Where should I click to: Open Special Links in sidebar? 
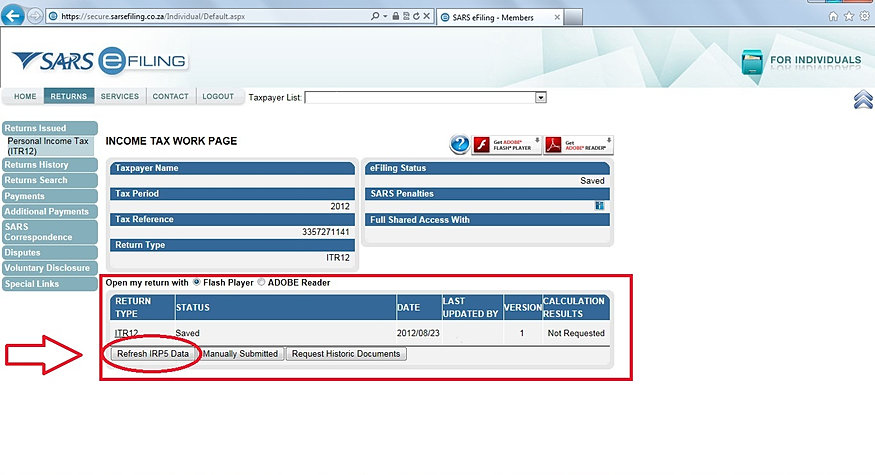pyautogui.click(x=50, y=284)
